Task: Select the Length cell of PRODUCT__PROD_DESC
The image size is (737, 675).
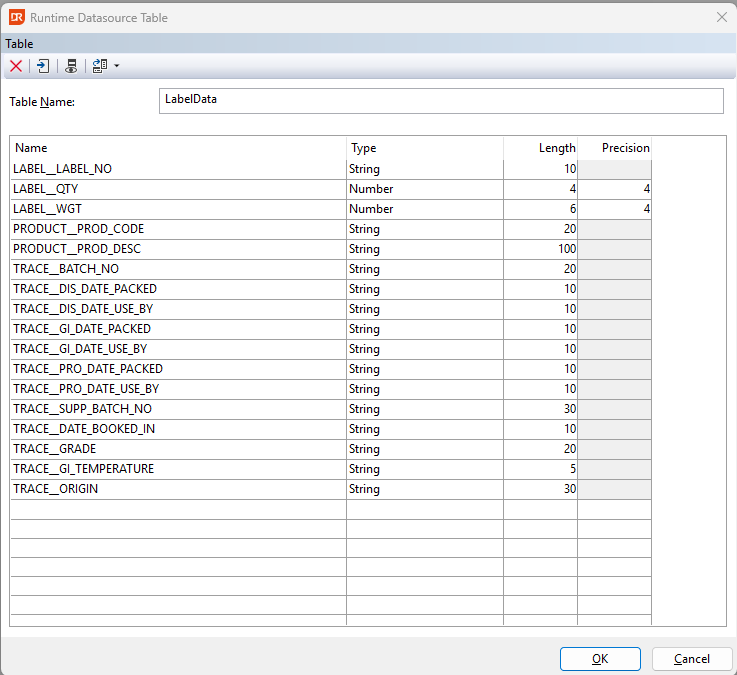Action: click(540, 249)
